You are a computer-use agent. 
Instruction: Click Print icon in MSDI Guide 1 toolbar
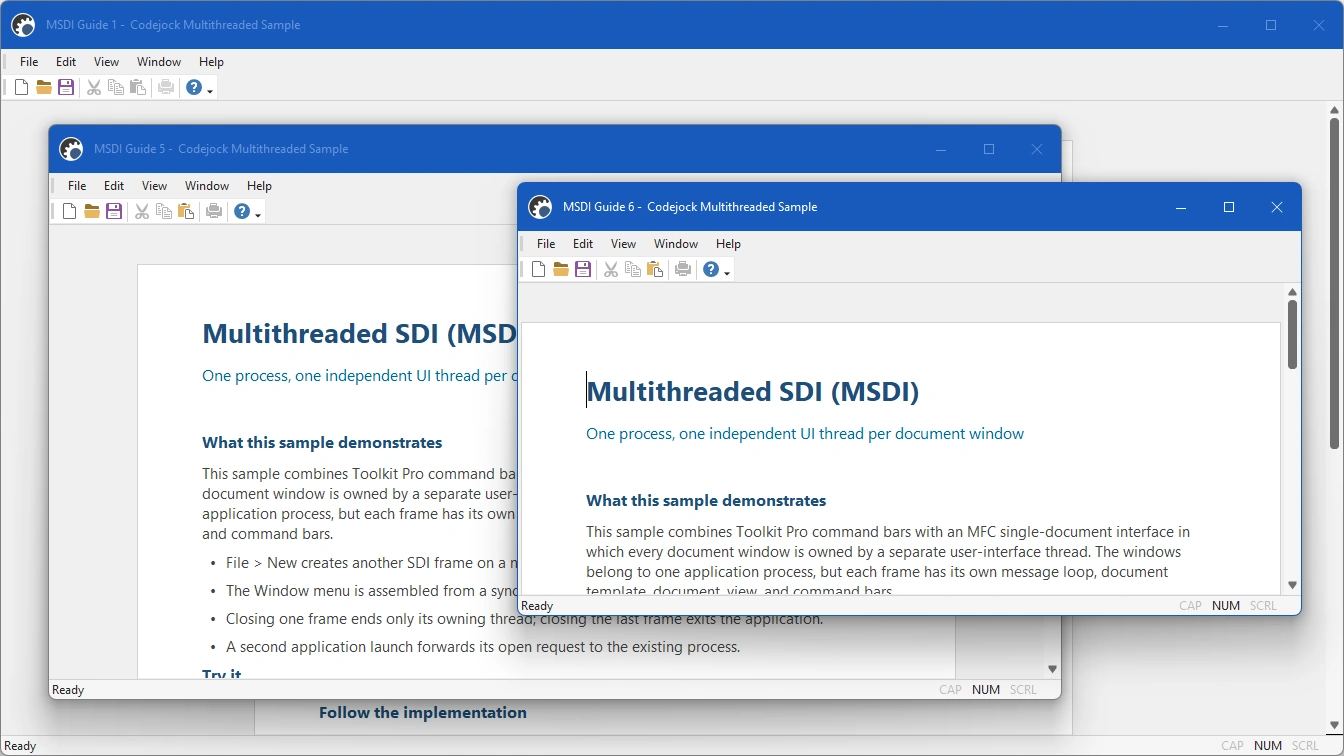coord(166,87)
